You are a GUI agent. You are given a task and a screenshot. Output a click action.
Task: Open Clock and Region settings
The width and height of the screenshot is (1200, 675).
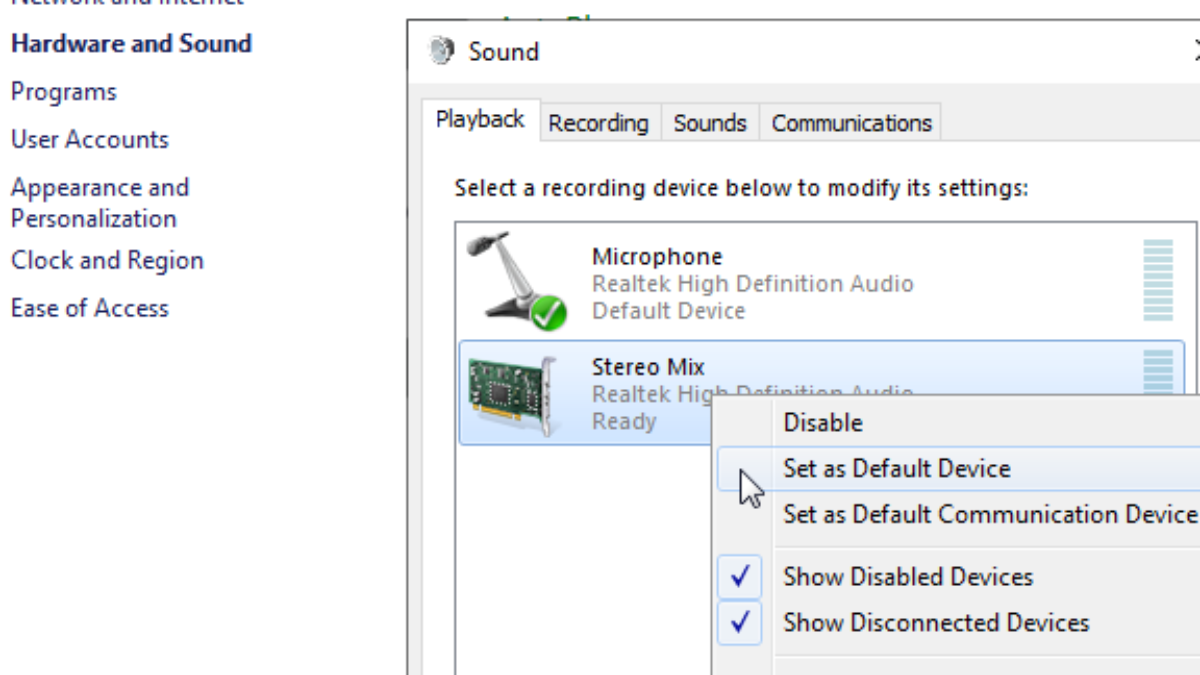(107, 260)
